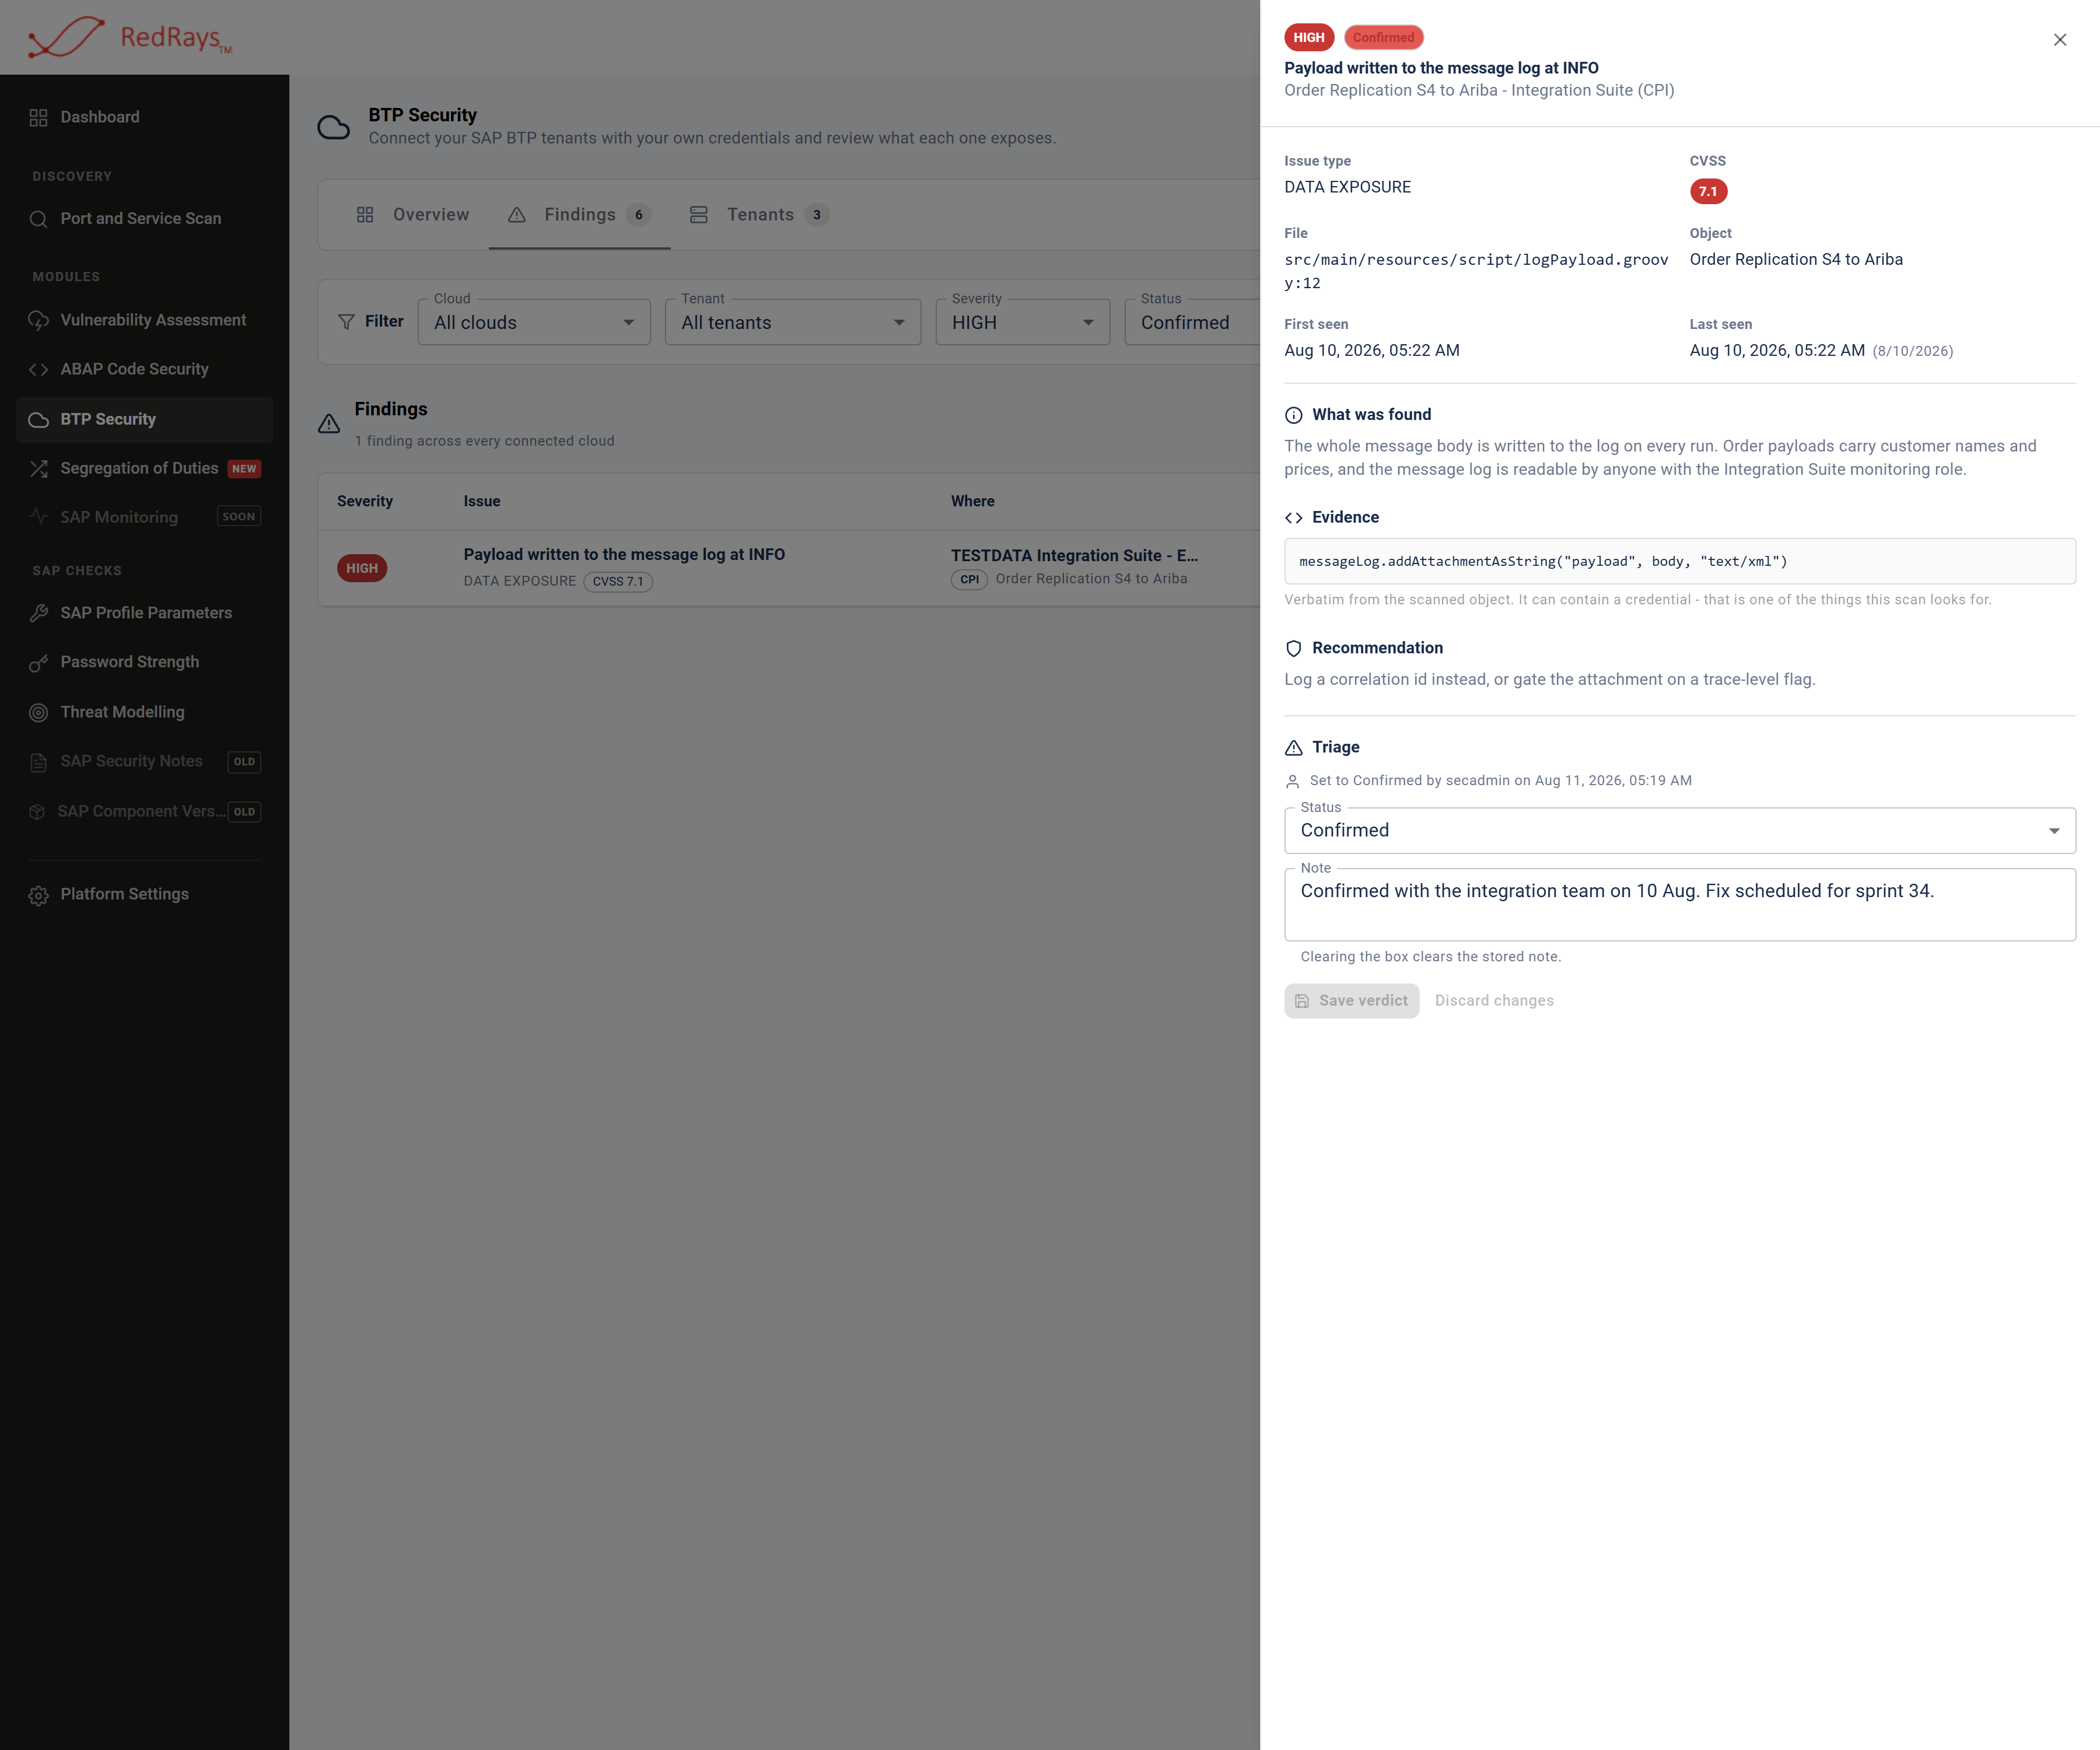Click the Platform Settings gear icon
Viewport: 2100px width, 1750px height.
tap(38, 895)
